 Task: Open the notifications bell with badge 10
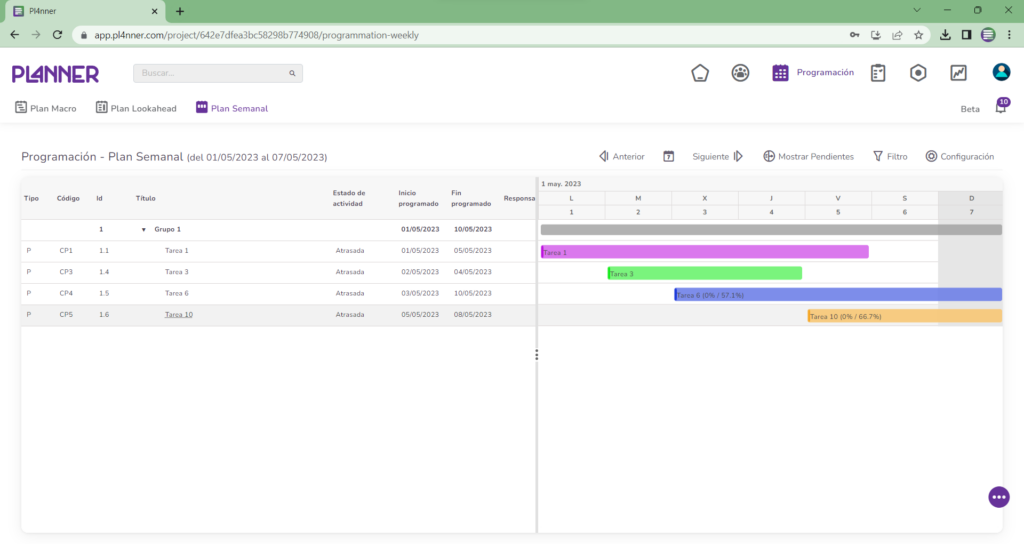[1002, 106]
